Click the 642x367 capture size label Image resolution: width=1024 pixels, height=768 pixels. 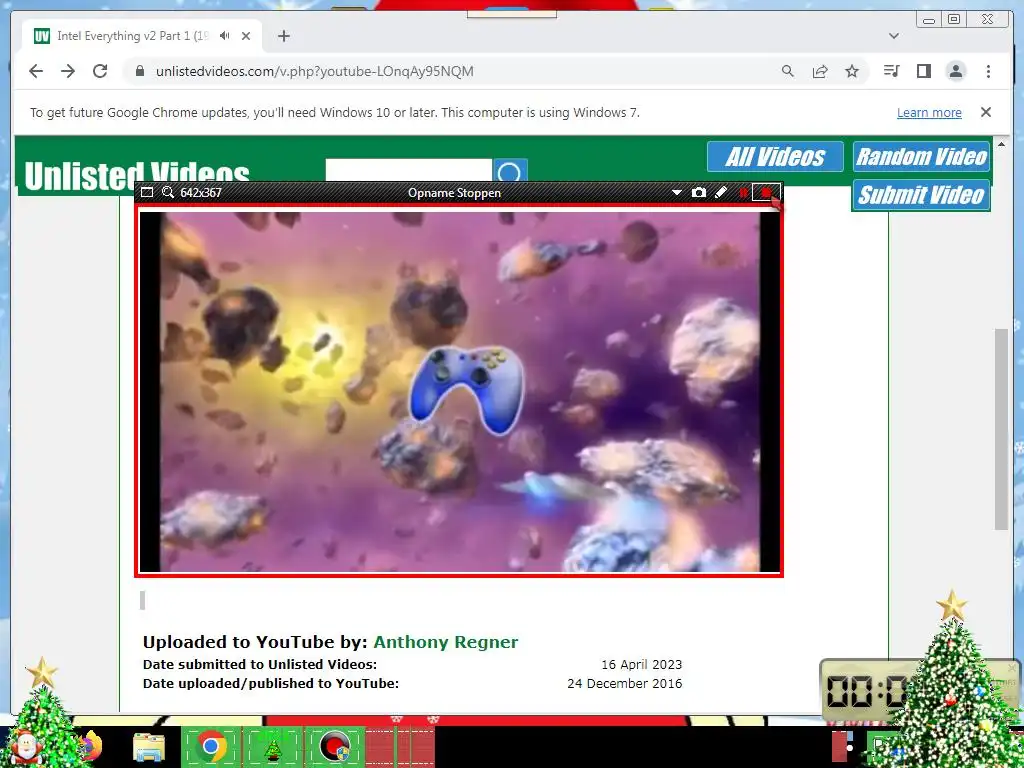(201, 193)
